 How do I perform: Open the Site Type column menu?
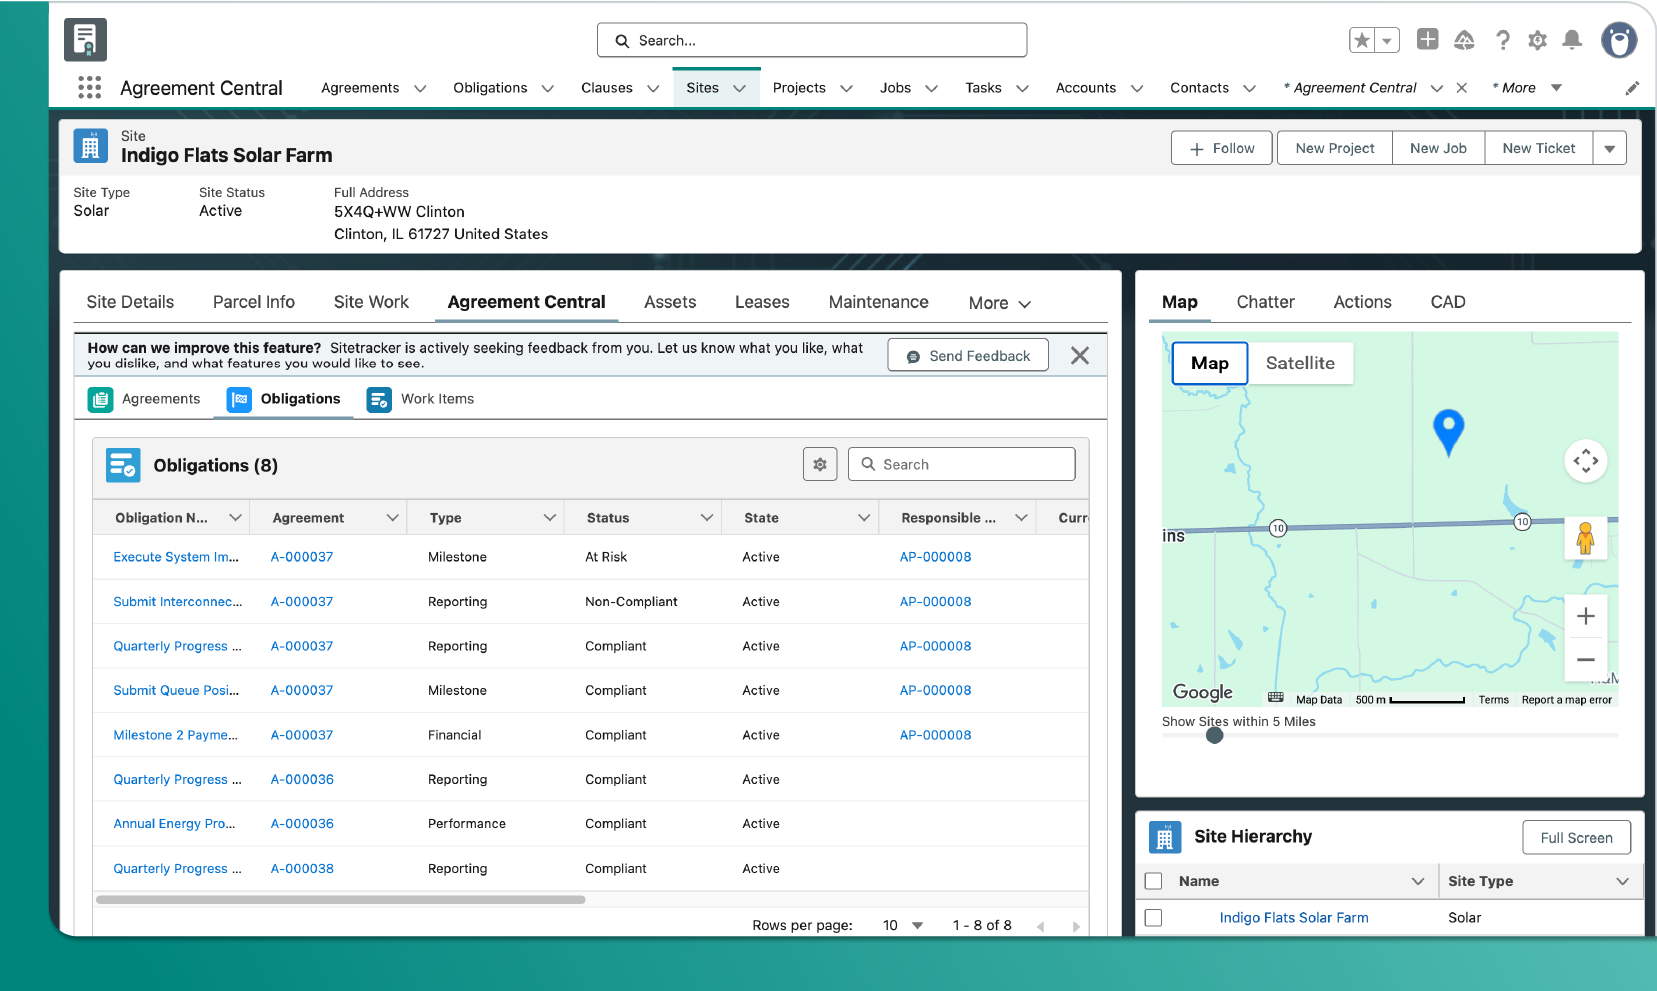(x=1623, y=881)
